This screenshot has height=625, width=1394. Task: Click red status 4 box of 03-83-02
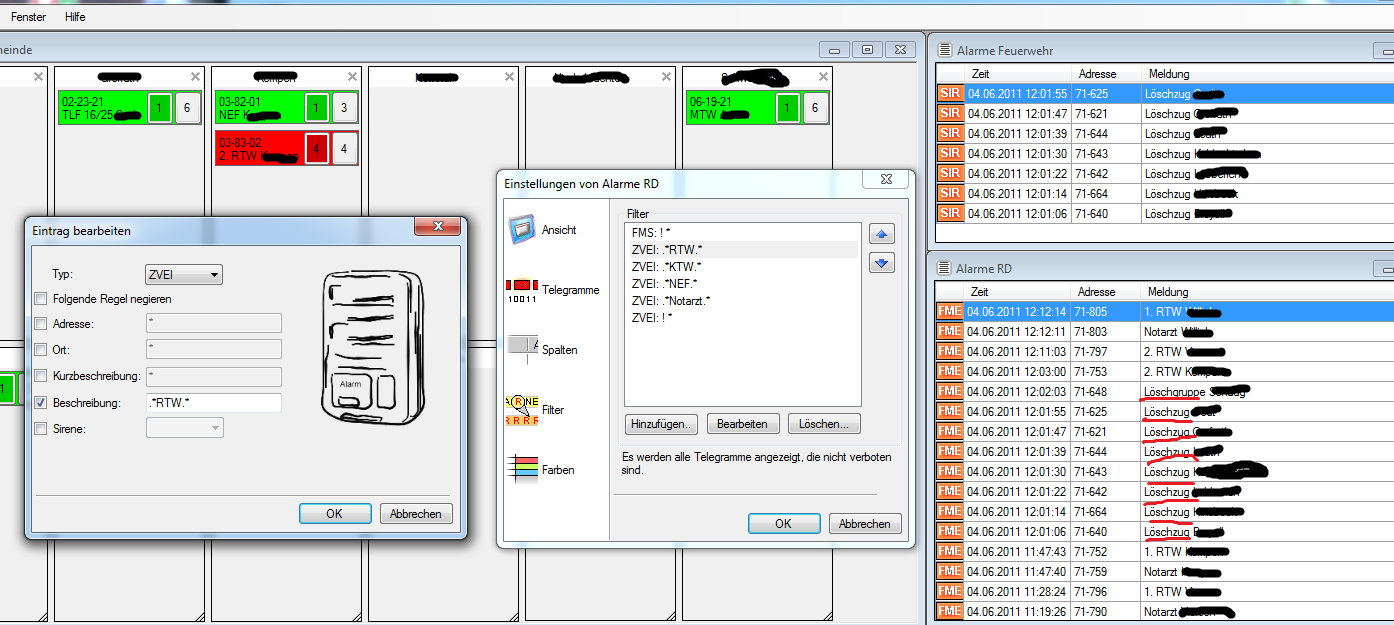click(x=317, y=149)
